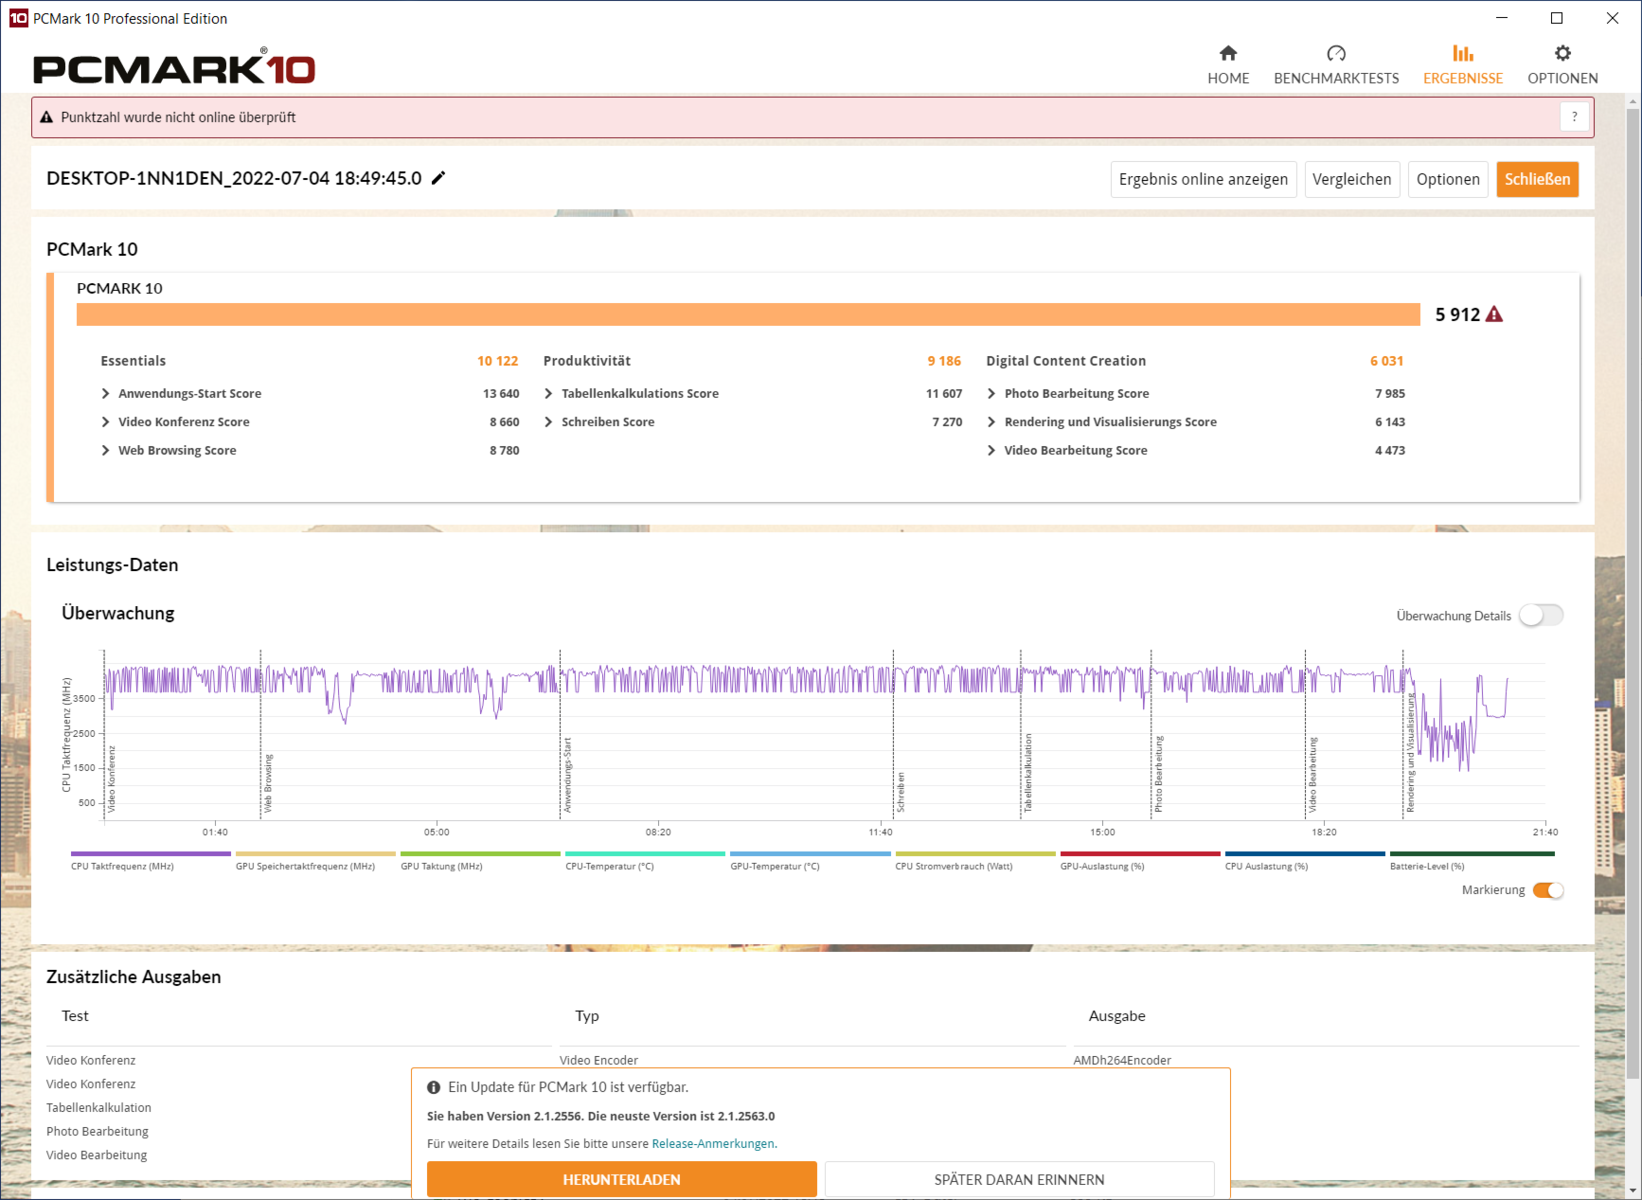This screenshot has height=1200, width=1642.
Task: Click the Ergebnis online anzeigen button
Action: [1203, 179]
